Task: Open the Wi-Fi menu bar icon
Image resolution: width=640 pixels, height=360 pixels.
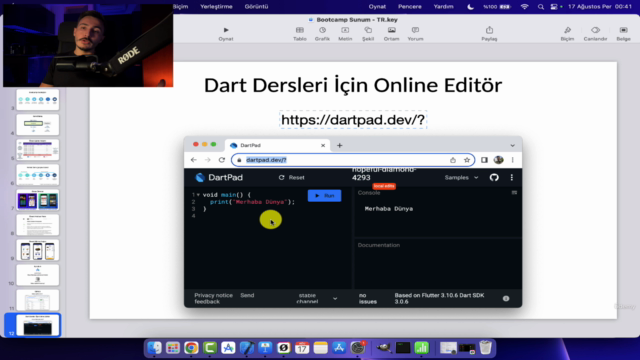Action: coord(524,7)
